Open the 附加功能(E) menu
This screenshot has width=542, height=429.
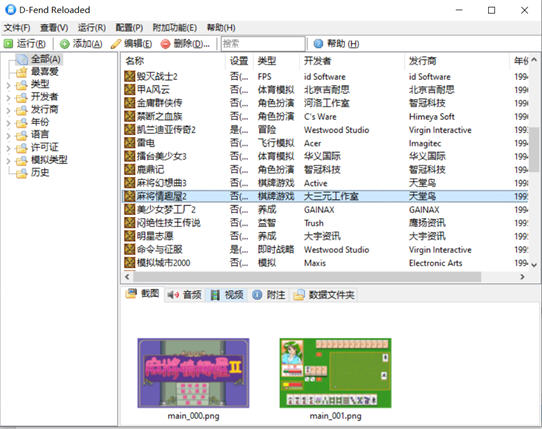tap(175, 28)
